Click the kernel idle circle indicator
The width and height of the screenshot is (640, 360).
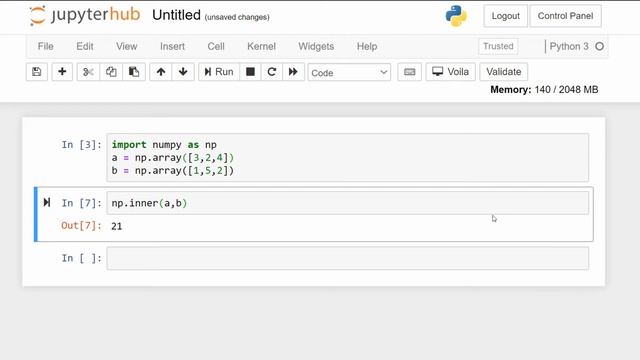pos(599,47)
